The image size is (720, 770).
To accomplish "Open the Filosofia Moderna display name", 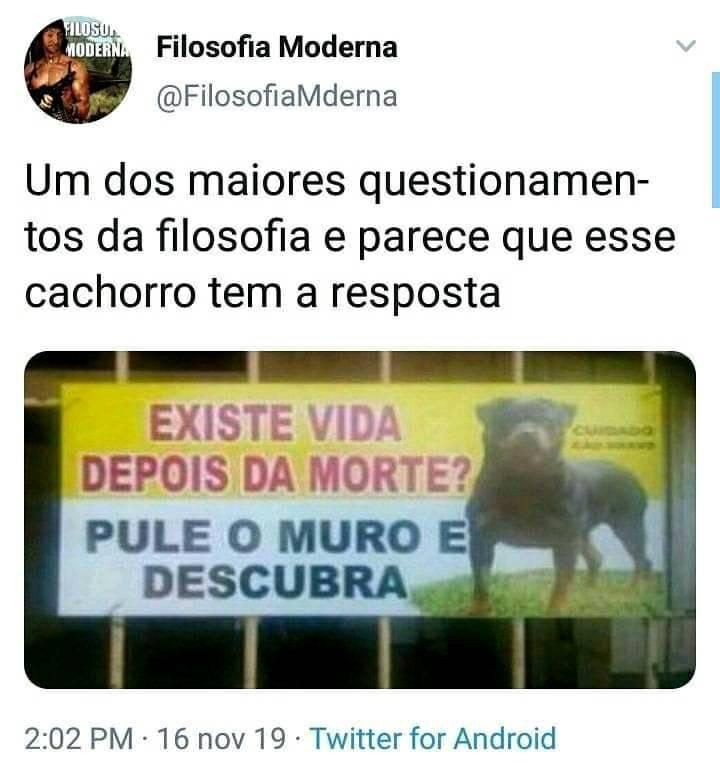I will pos(277,48).
